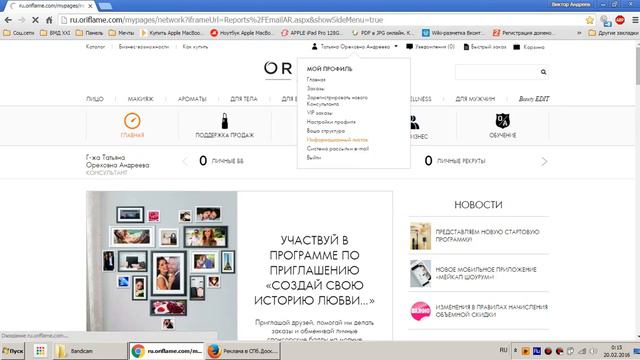Image resolution: width=640 pixels, height=360 pixels.
Task: Open the Купить Apple MacBoo... bookmark
Action: [x=171, y=33]
